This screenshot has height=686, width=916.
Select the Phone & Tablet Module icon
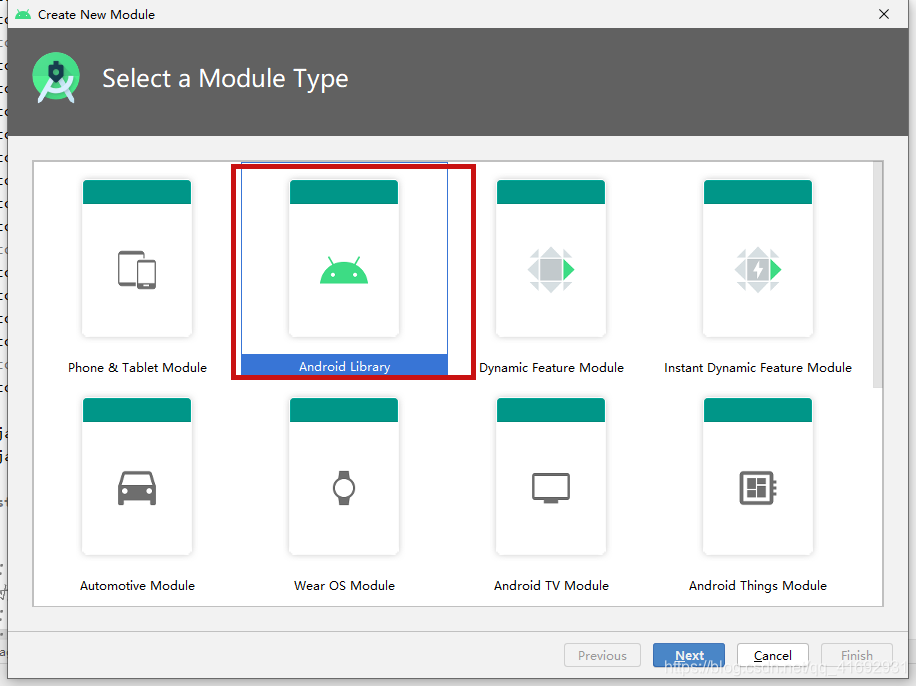tap(137, 270)
